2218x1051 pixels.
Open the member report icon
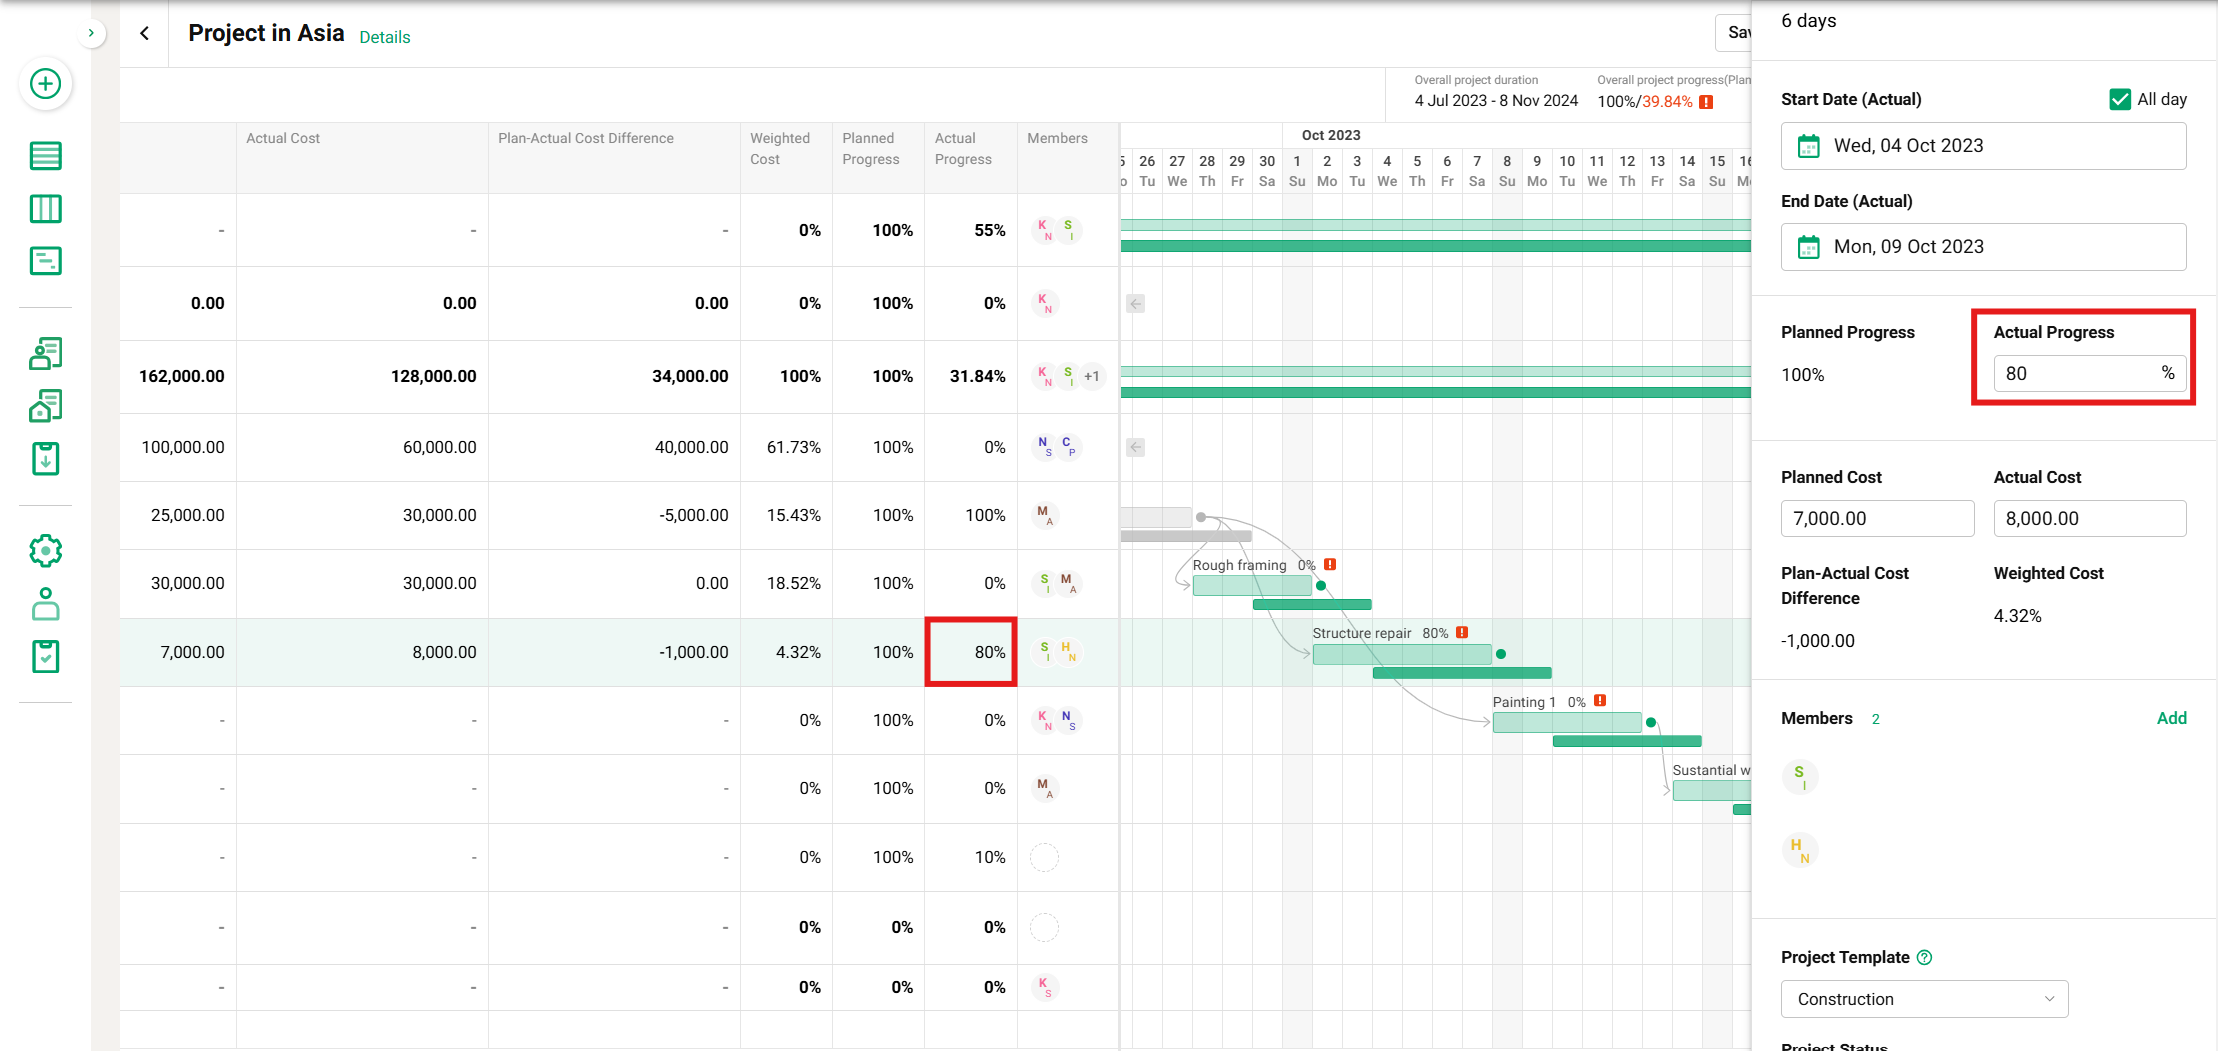45,353
